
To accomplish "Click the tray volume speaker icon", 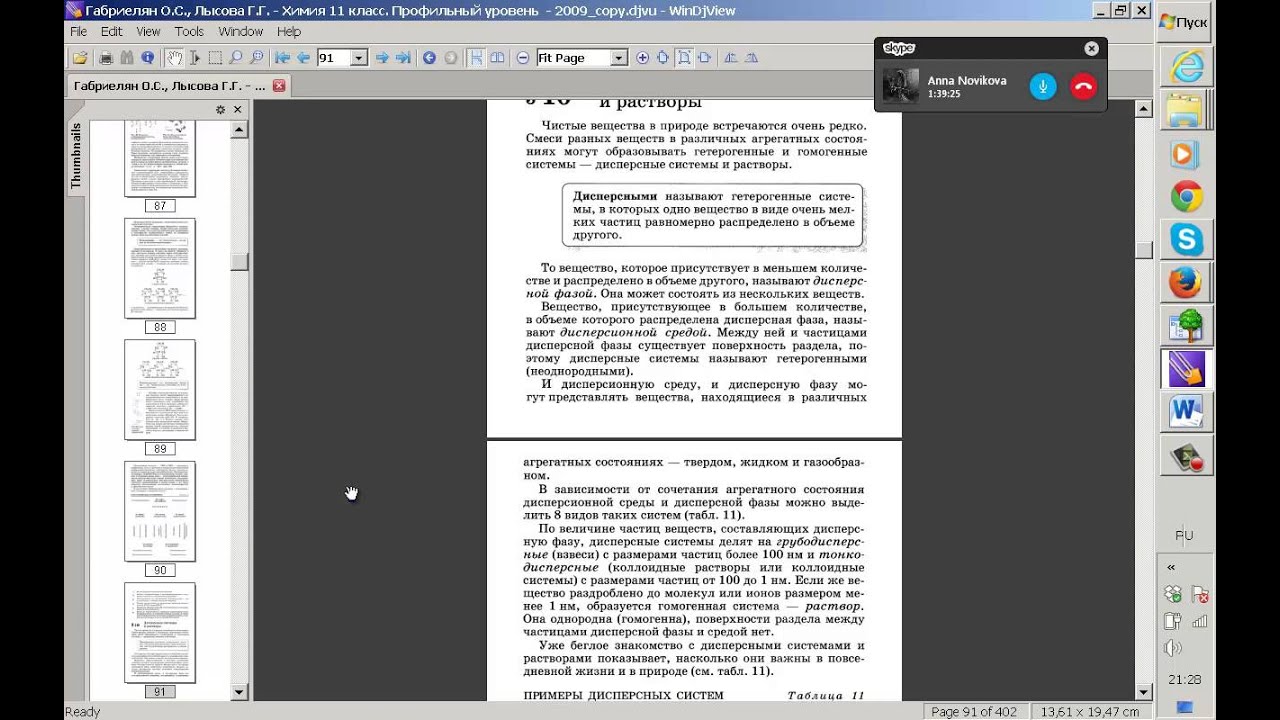I will 1173,648.
